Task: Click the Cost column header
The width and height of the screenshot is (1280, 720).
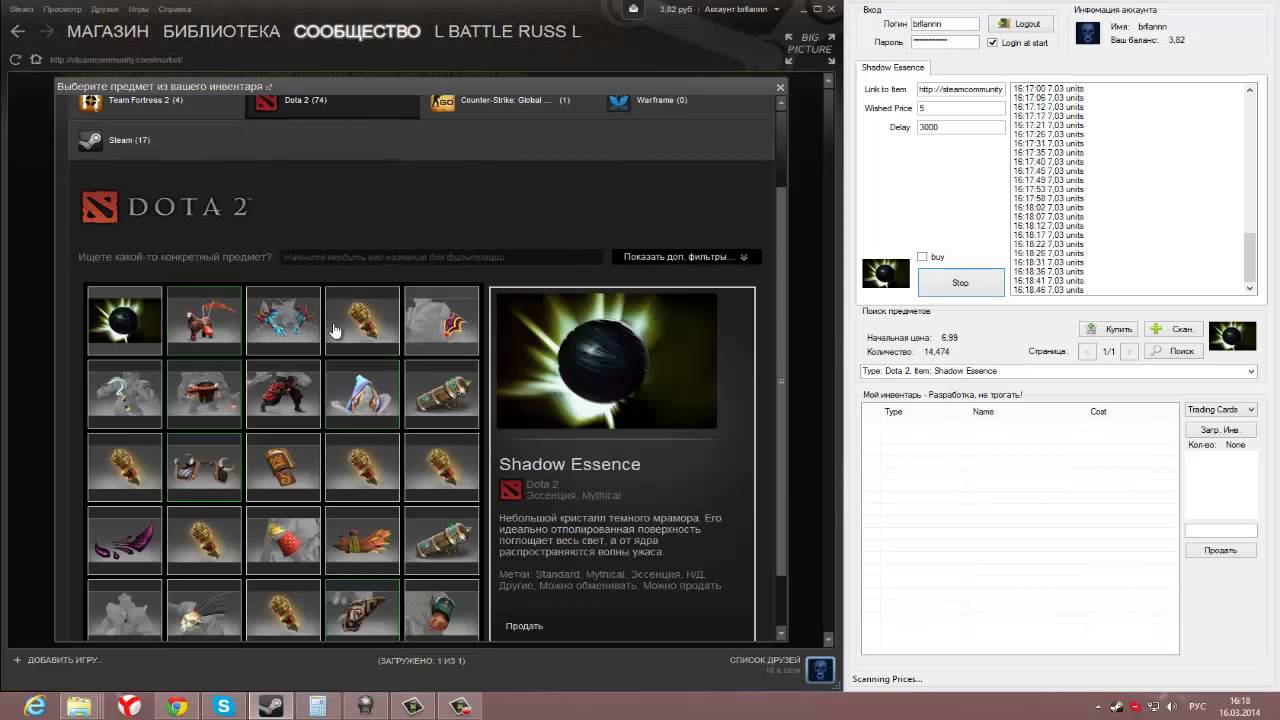Action: [x=1098, y=412]
